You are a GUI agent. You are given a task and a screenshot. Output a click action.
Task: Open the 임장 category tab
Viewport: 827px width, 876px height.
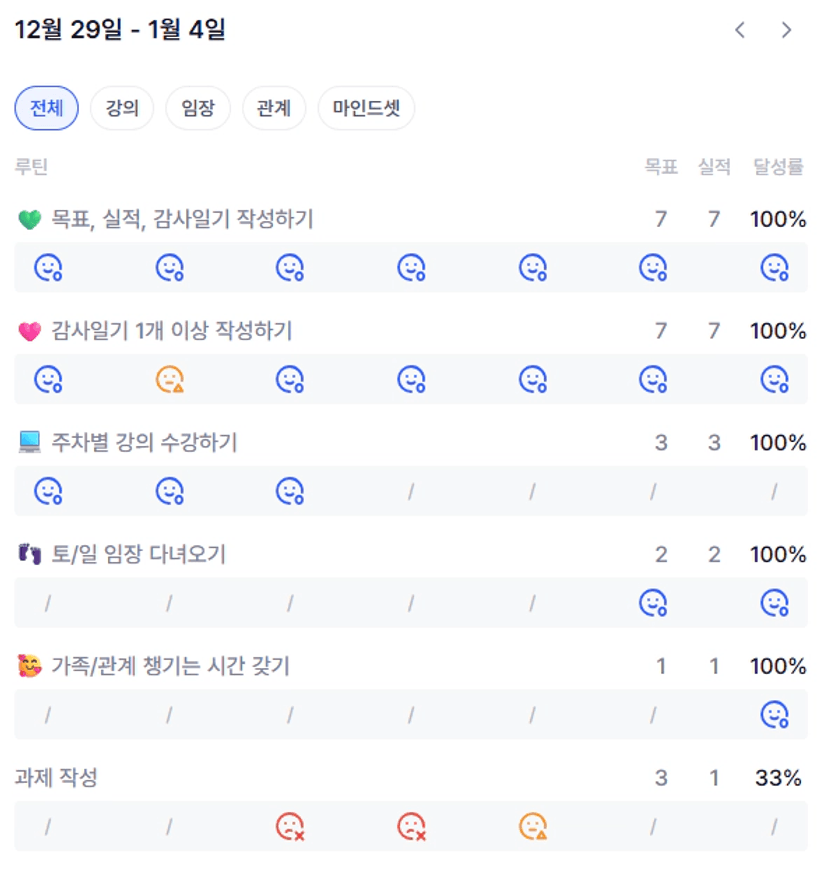198,108
